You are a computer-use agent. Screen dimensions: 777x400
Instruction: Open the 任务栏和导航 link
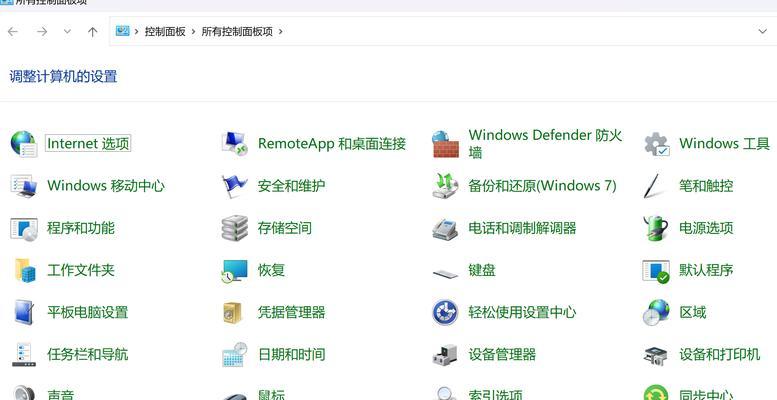coord(88,354)
